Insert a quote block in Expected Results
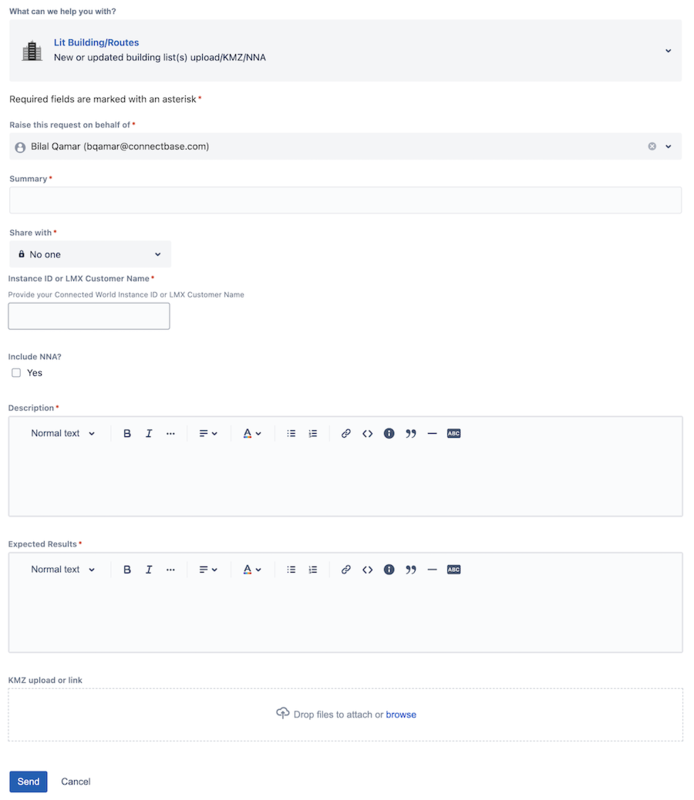This screenshot has height=800, width=694. click(411, 569)
